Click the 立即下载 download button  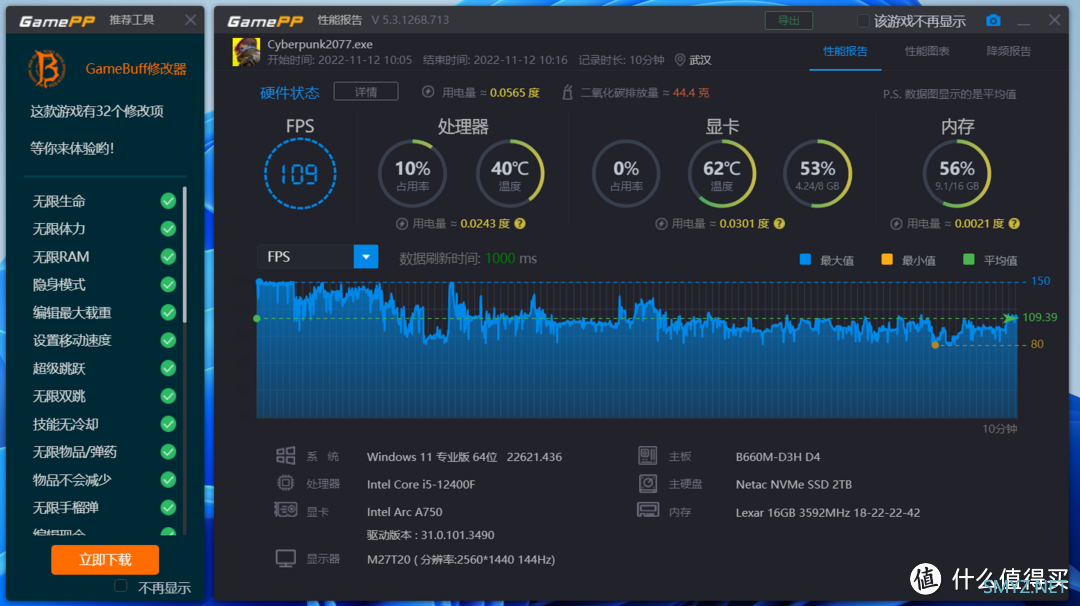(105, 559)
